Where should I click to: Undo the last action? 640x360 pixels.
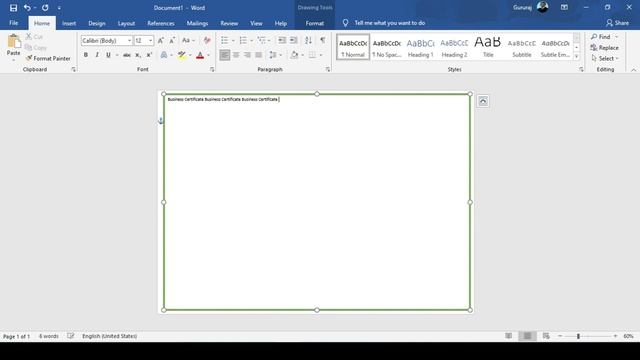(x=27, y=8)
